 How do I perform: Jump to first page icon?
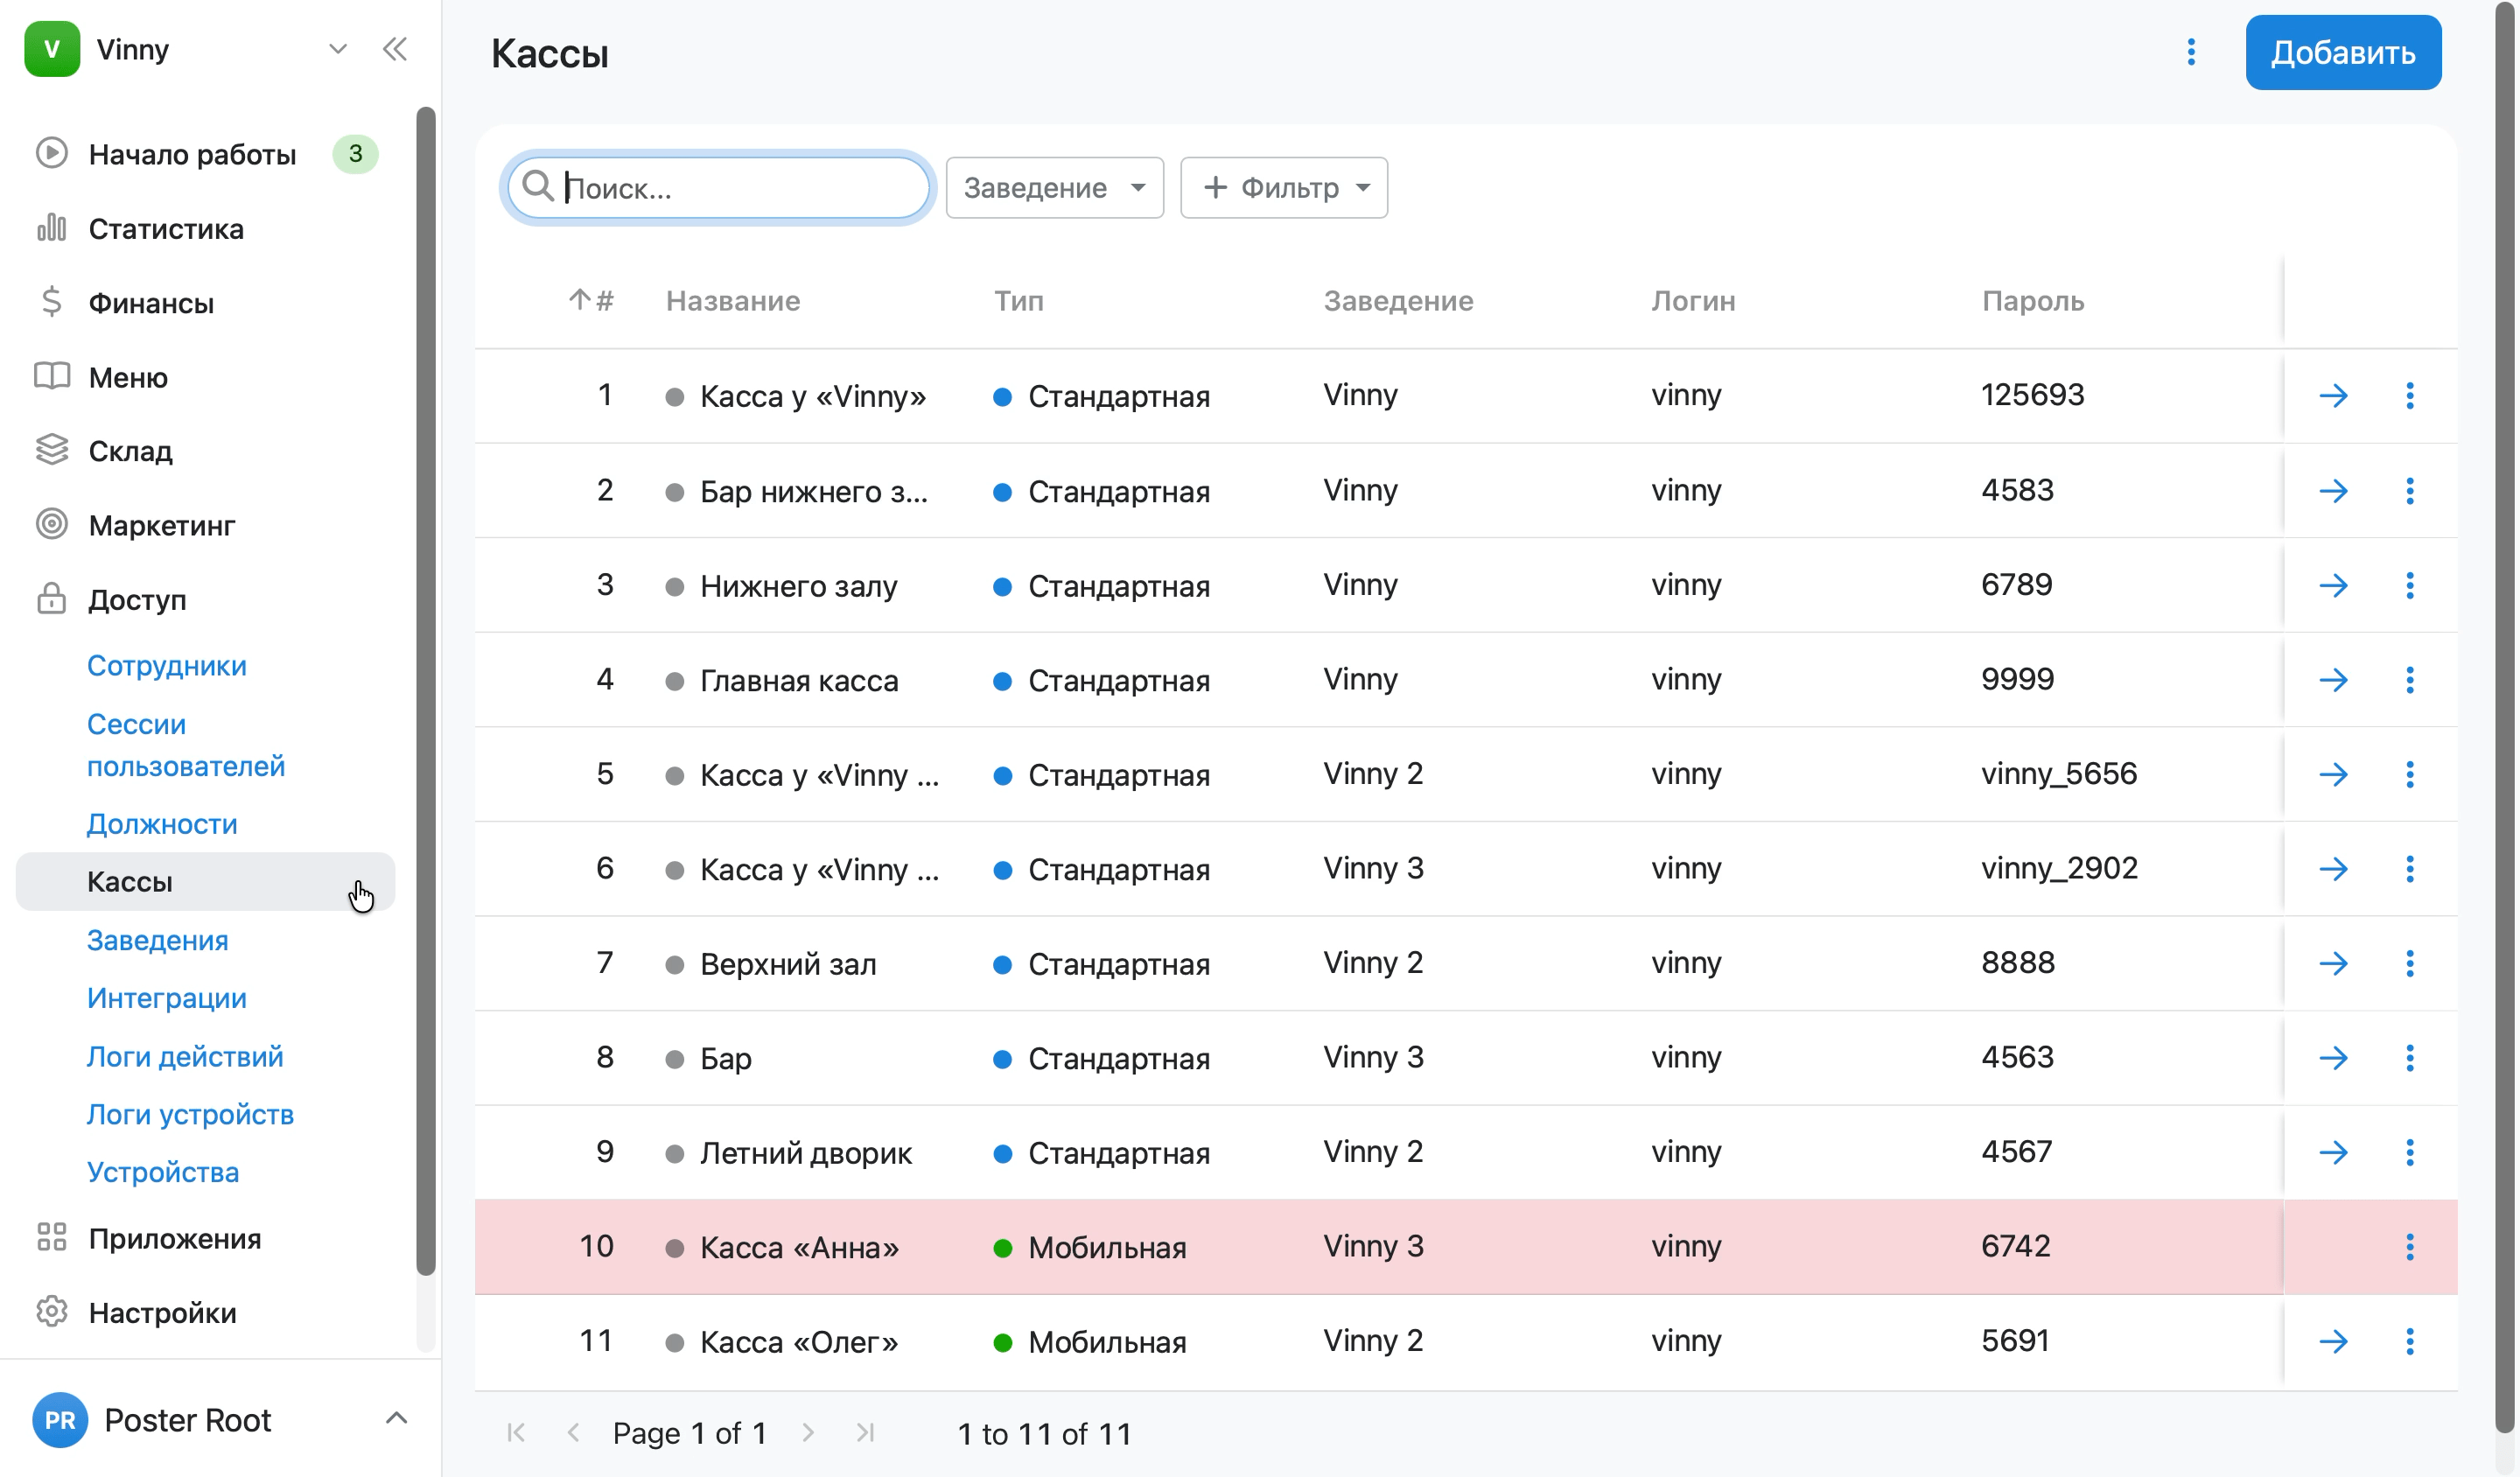[x=516, y=1433]
